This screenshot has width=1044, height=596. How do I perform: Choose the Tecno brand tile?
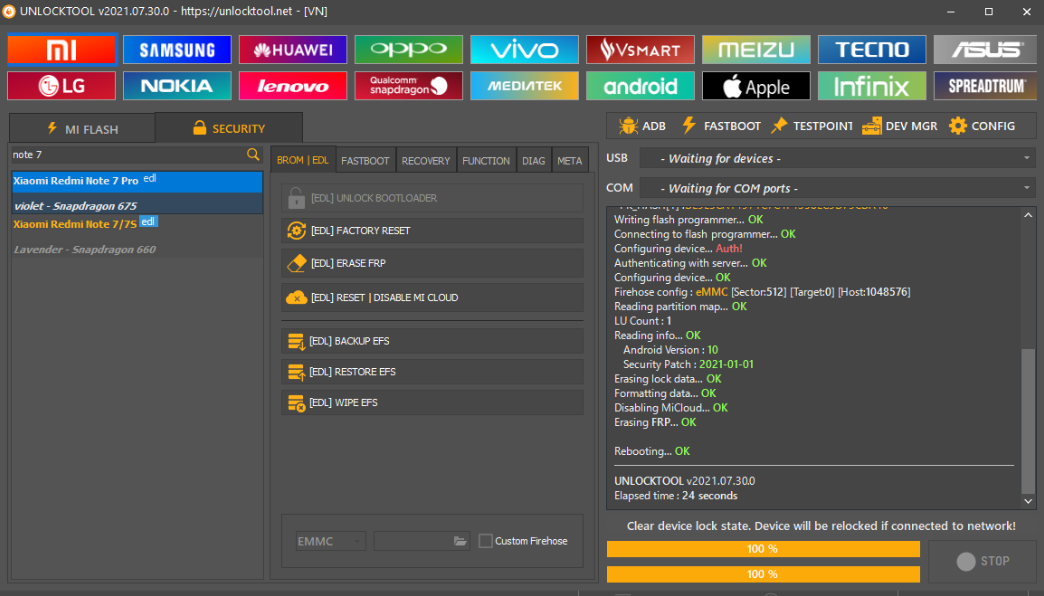click(872, 49)
